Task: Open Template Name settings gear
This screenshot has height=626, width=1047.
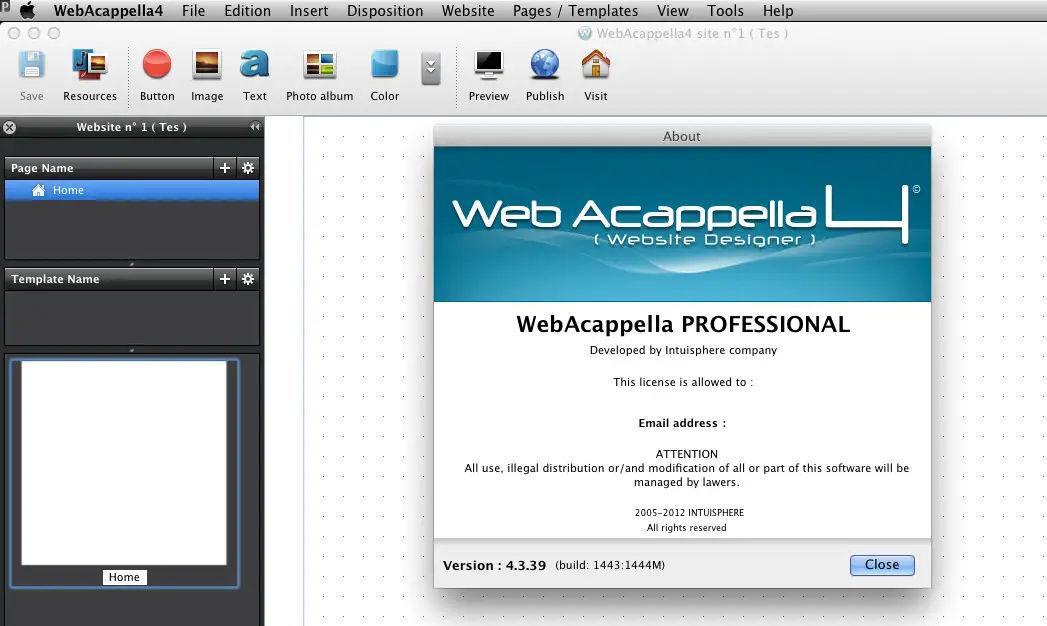Action: 248,278
